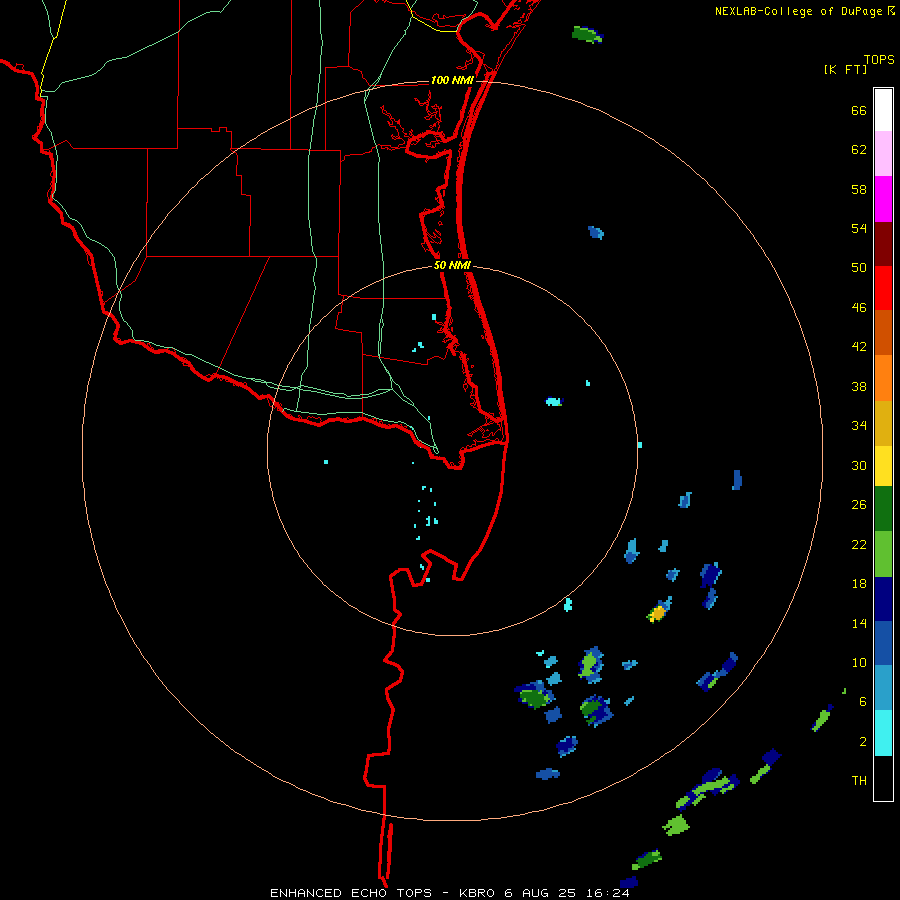Select the 100 NMI range ring label
Screen dimensions: 900x900
pyautogui.click(x=452, y=80)
